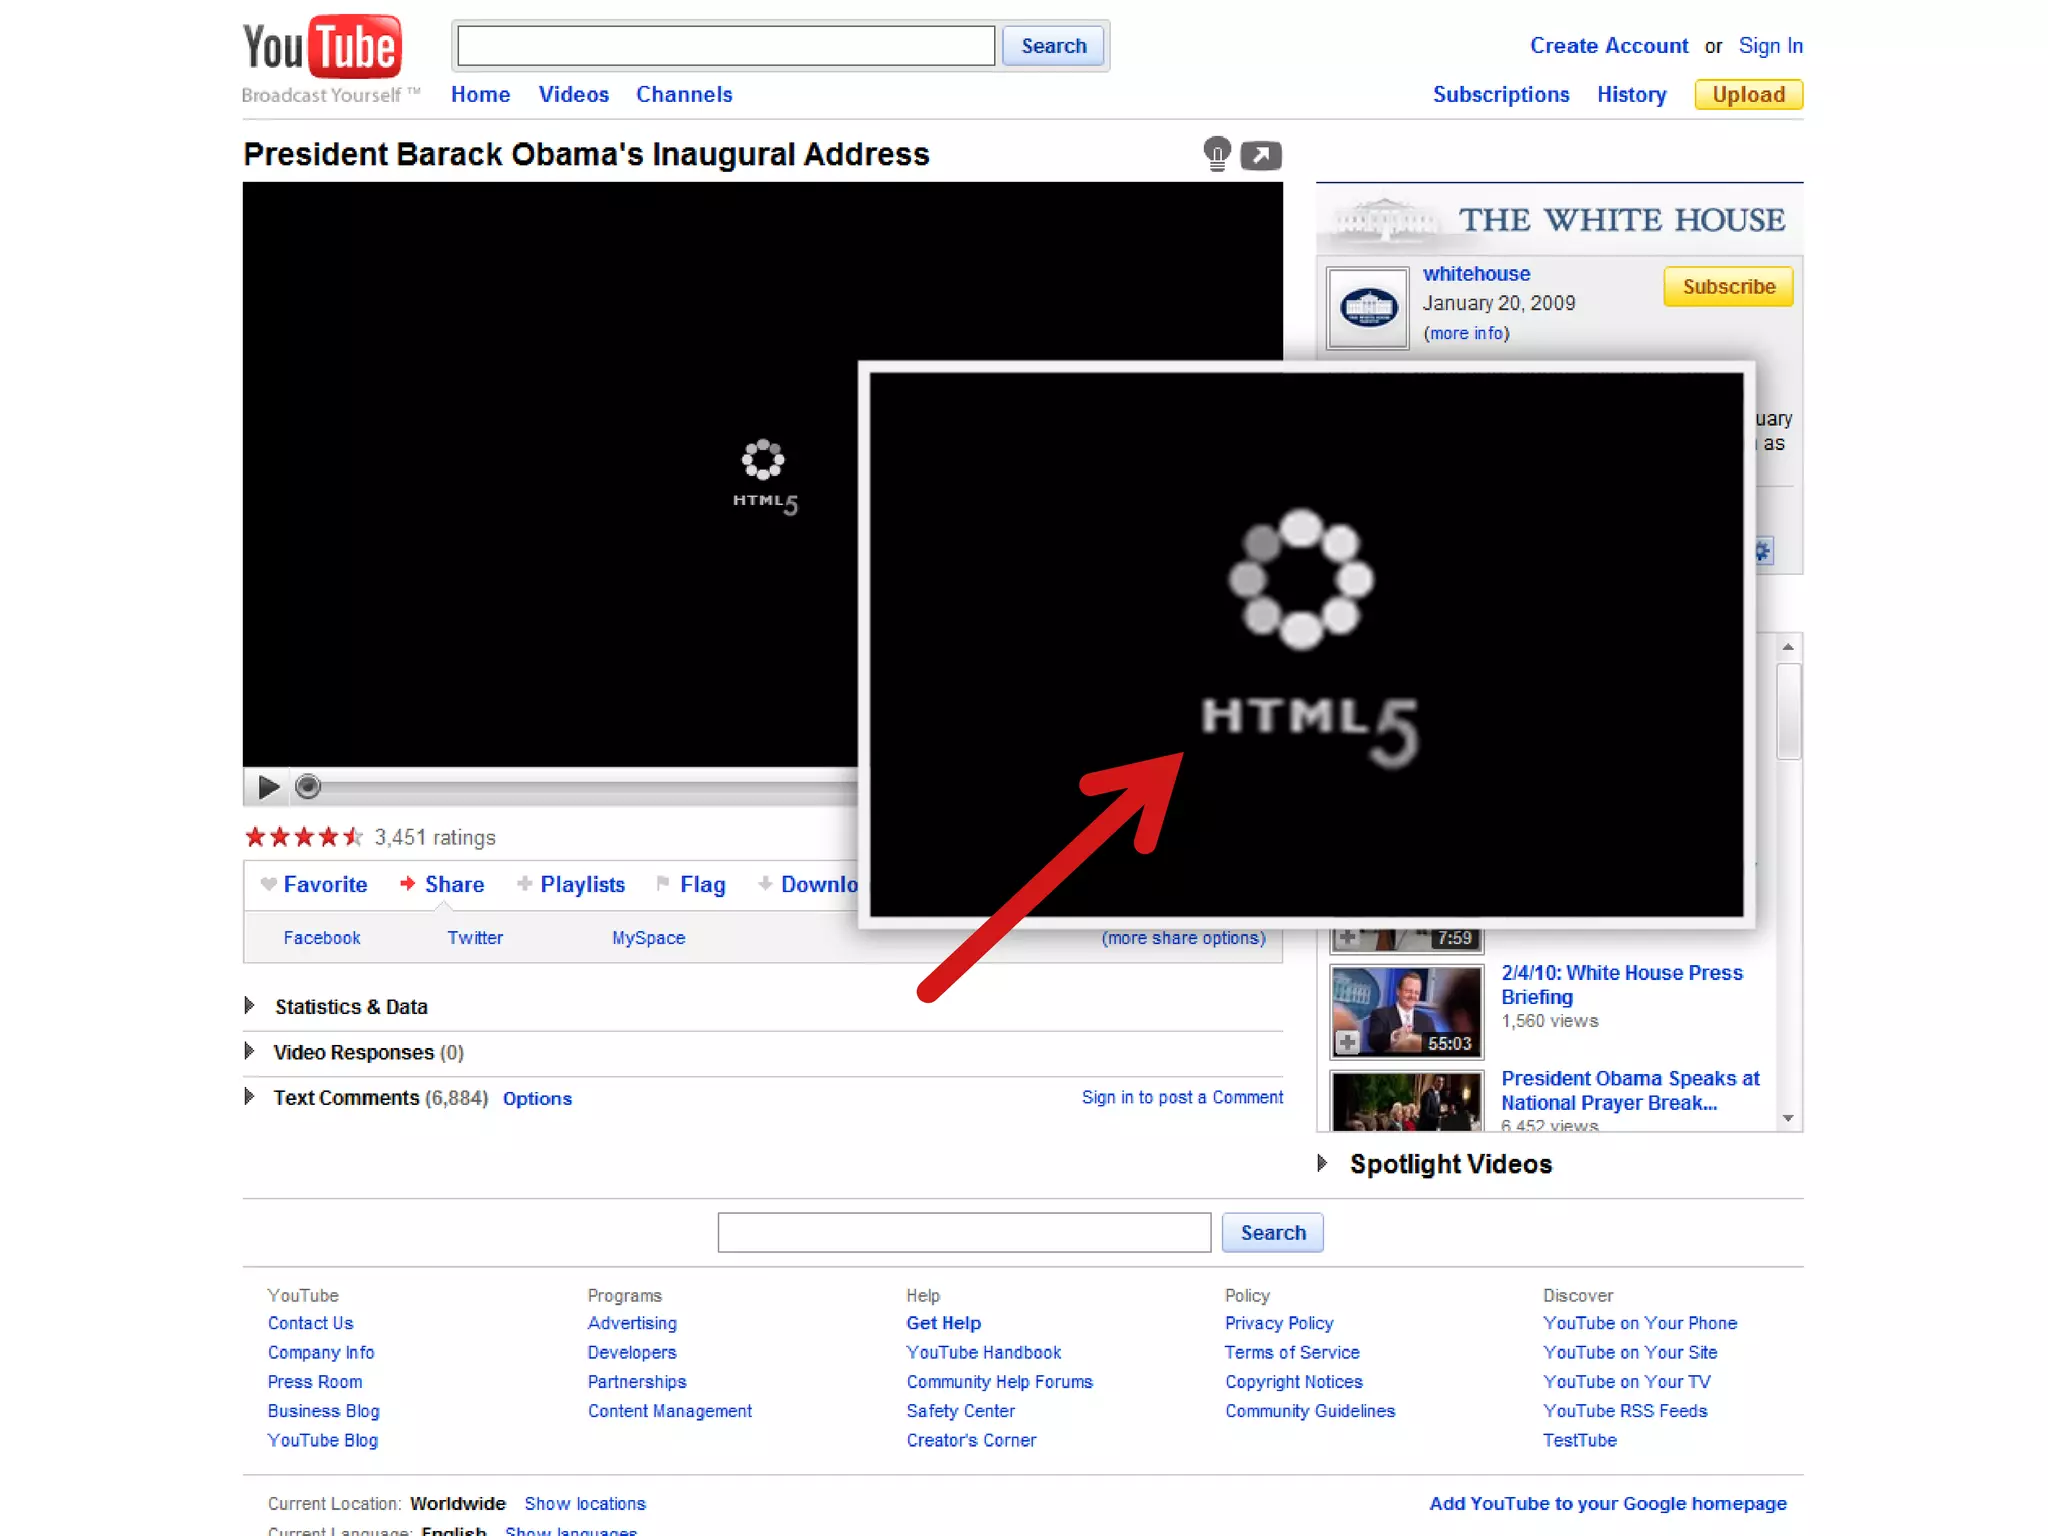
Task: Expand Spotlight Videos section
Action: click(x=1435, y=1164)
